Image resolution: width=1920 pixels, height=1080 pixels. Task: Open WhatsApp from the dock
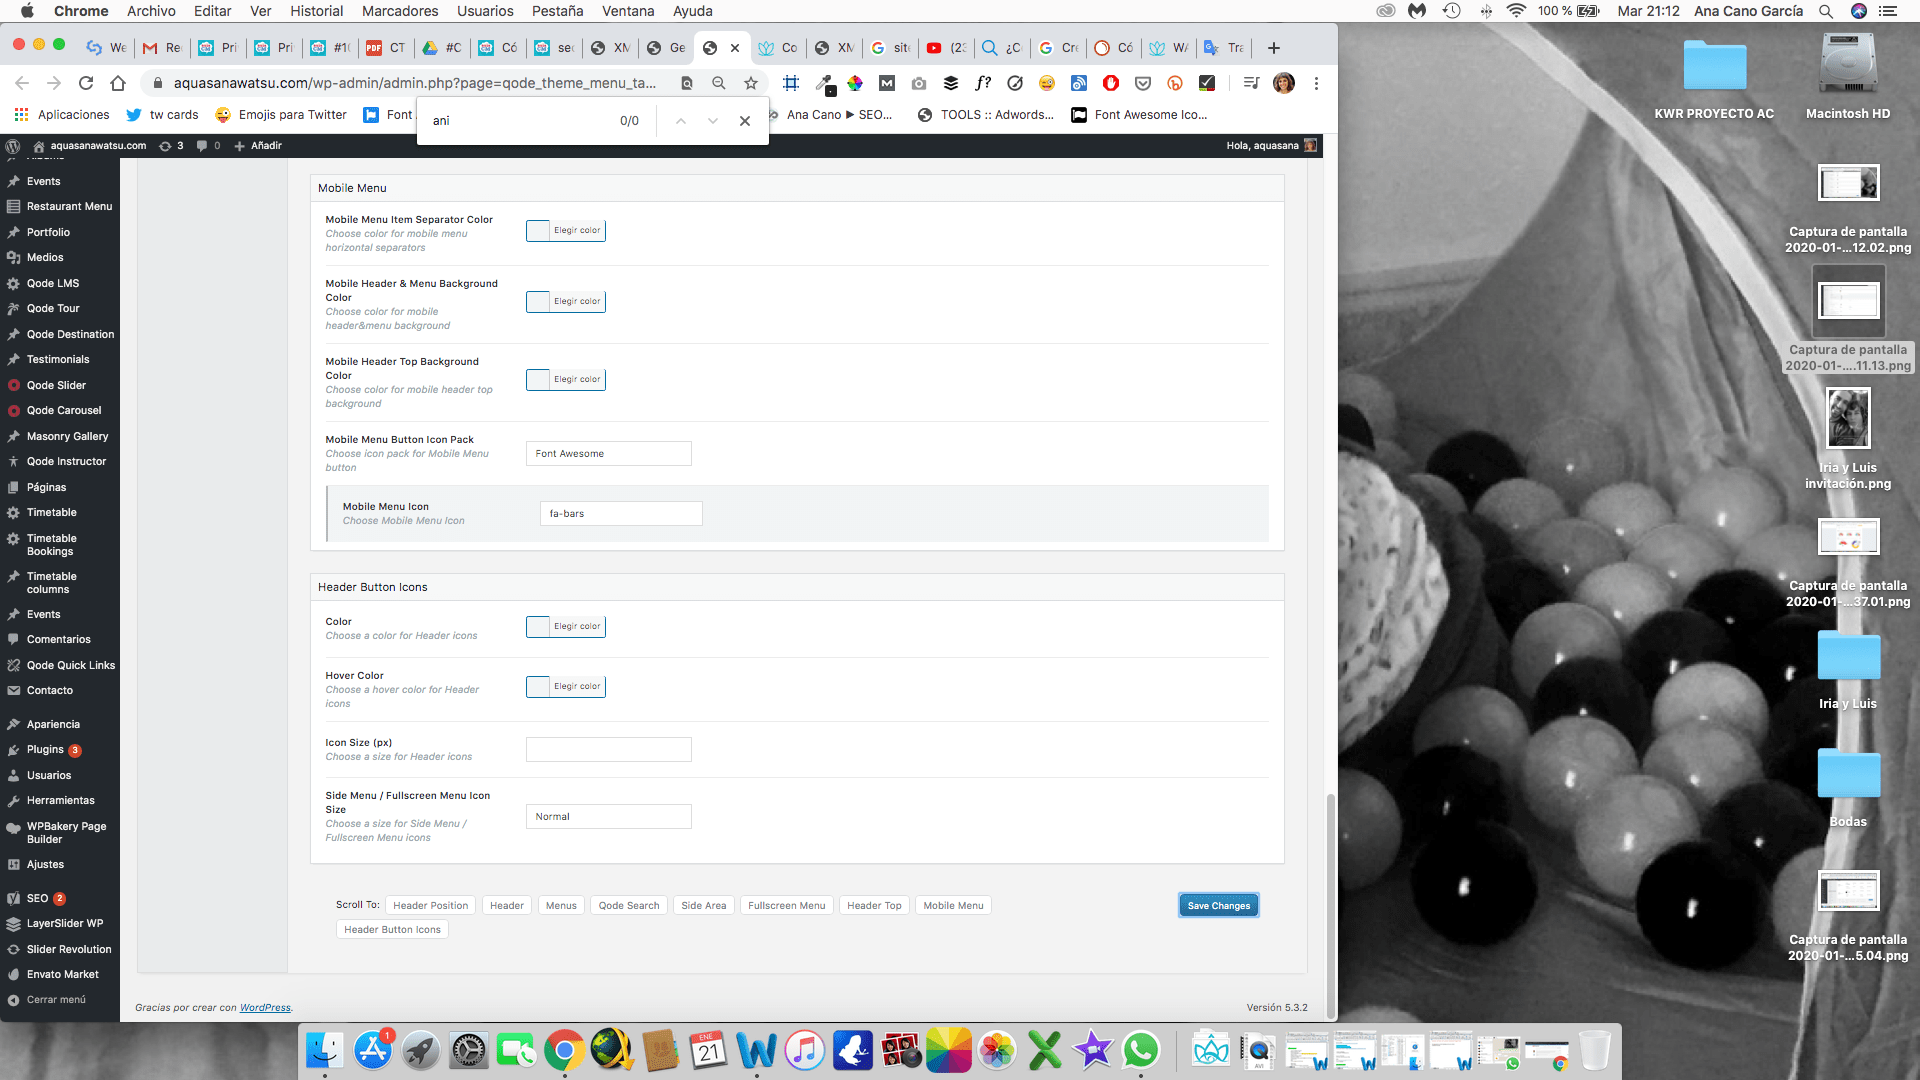point(1141,1051)
